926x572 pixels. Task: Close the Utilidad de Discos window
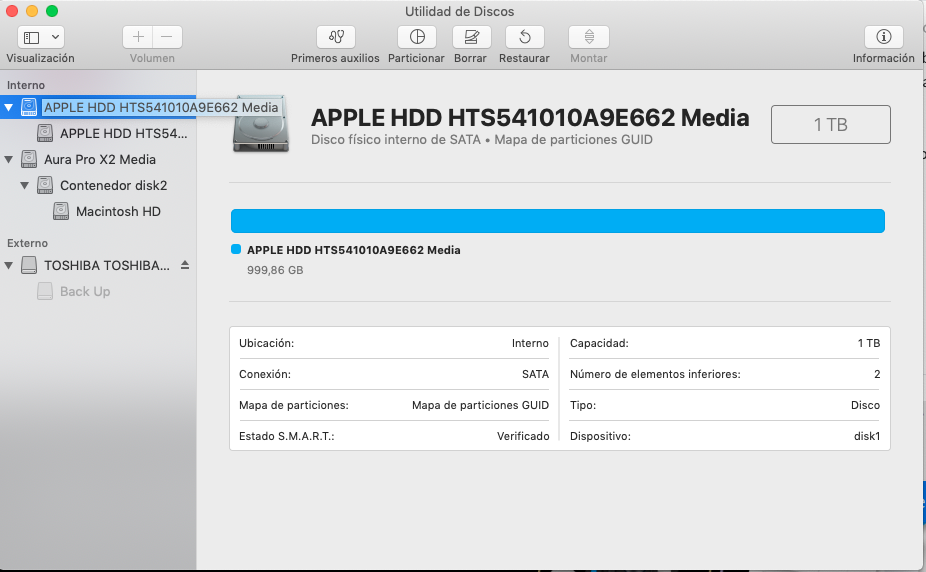[12, 11]
